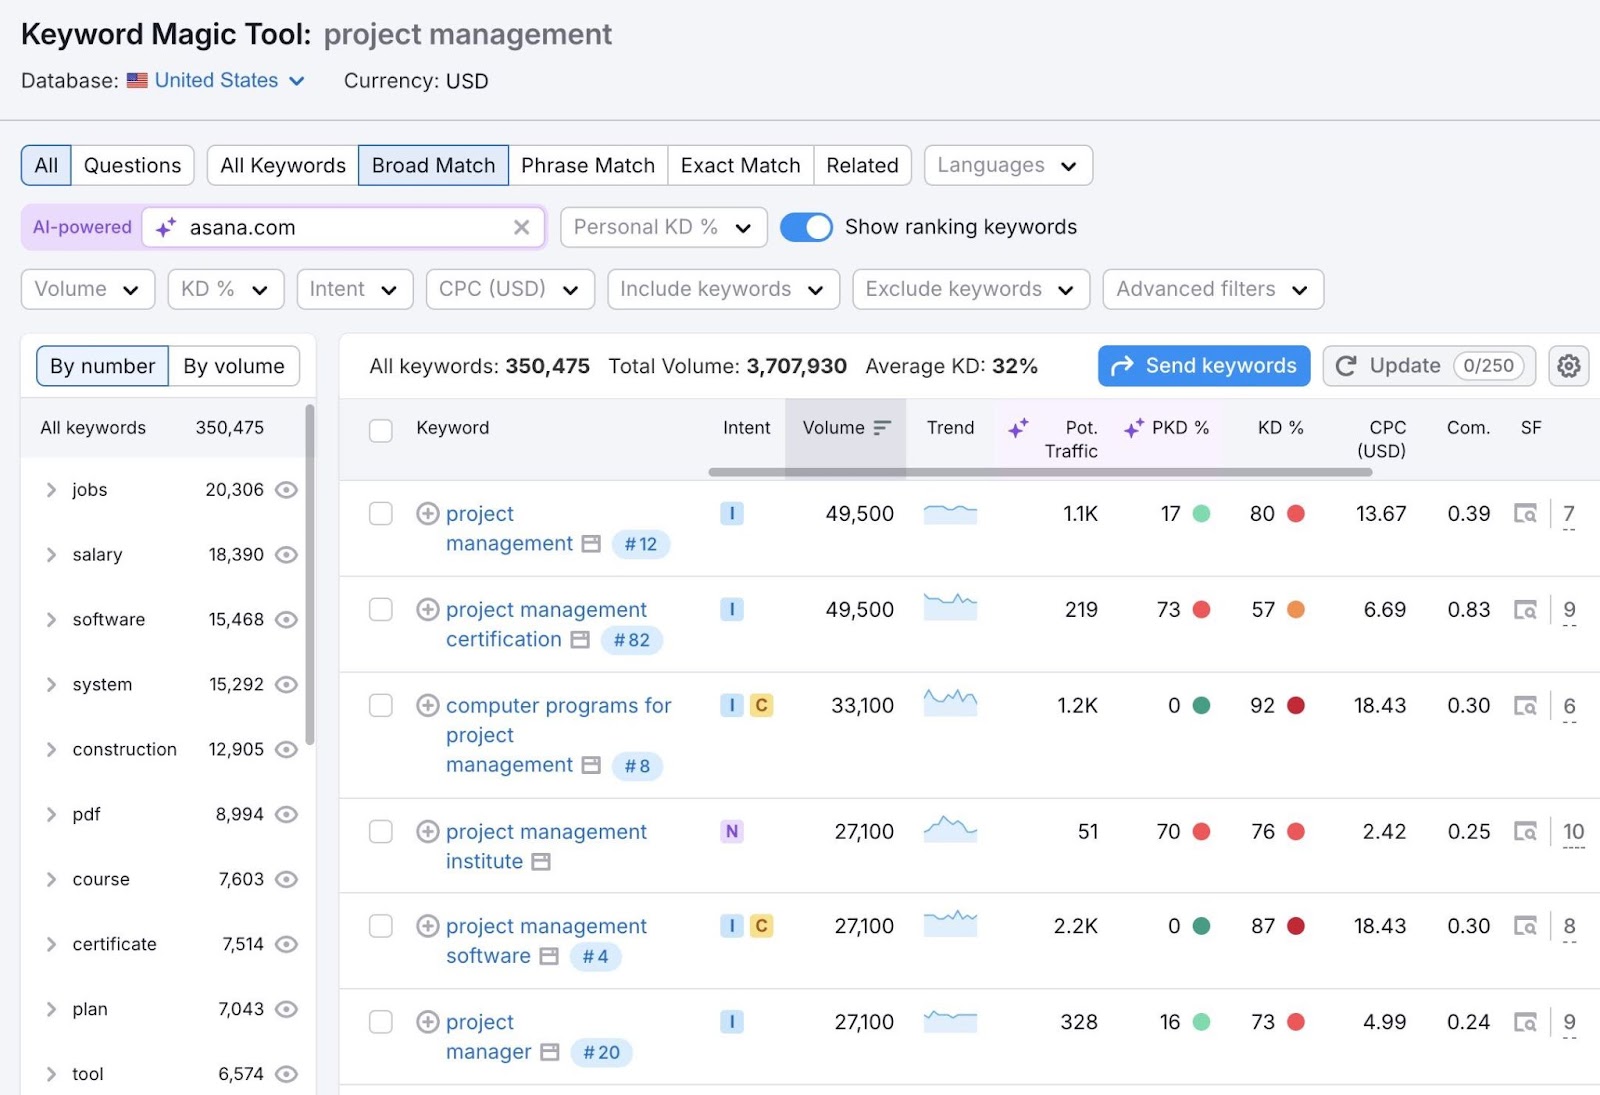Screen dimensions: 1600x1095
Task: Expand the "software" keyword group in sidebar
Action: pos(51,619)
